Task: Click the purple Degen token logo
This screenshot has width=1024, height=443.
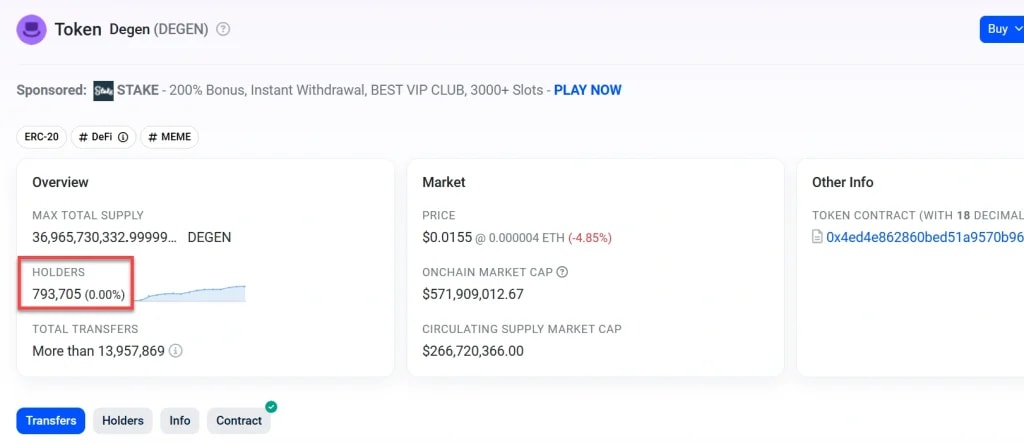Action: point(32,29)
